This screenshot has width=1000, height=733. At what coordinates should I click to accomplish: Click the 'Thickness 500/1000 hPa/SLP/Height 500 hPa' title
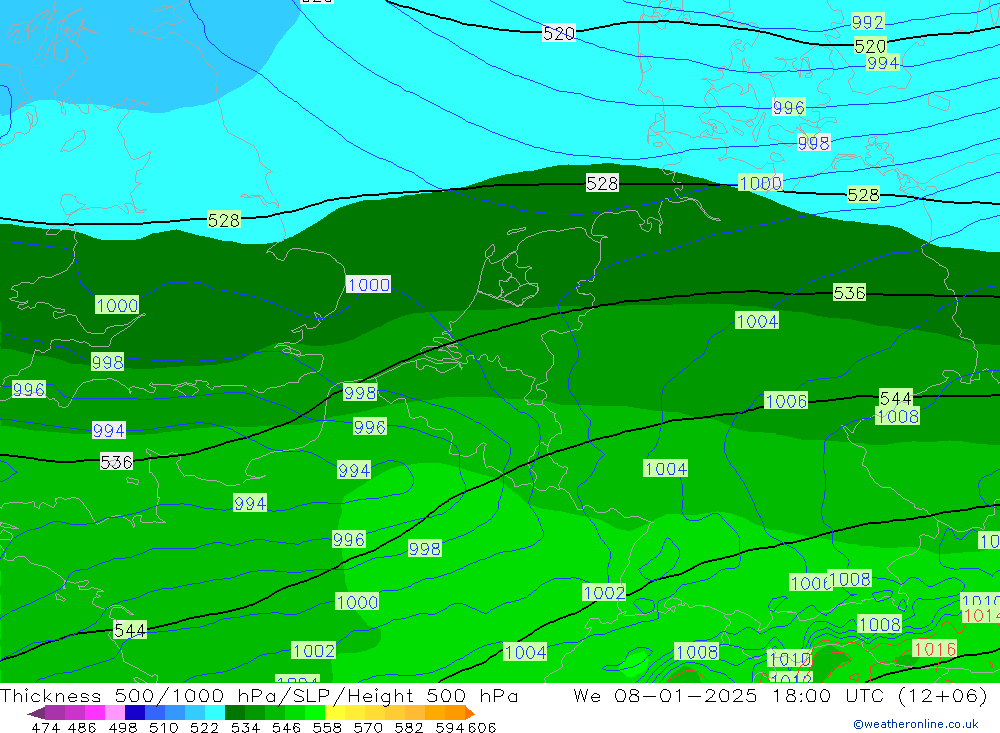point(259,695)
